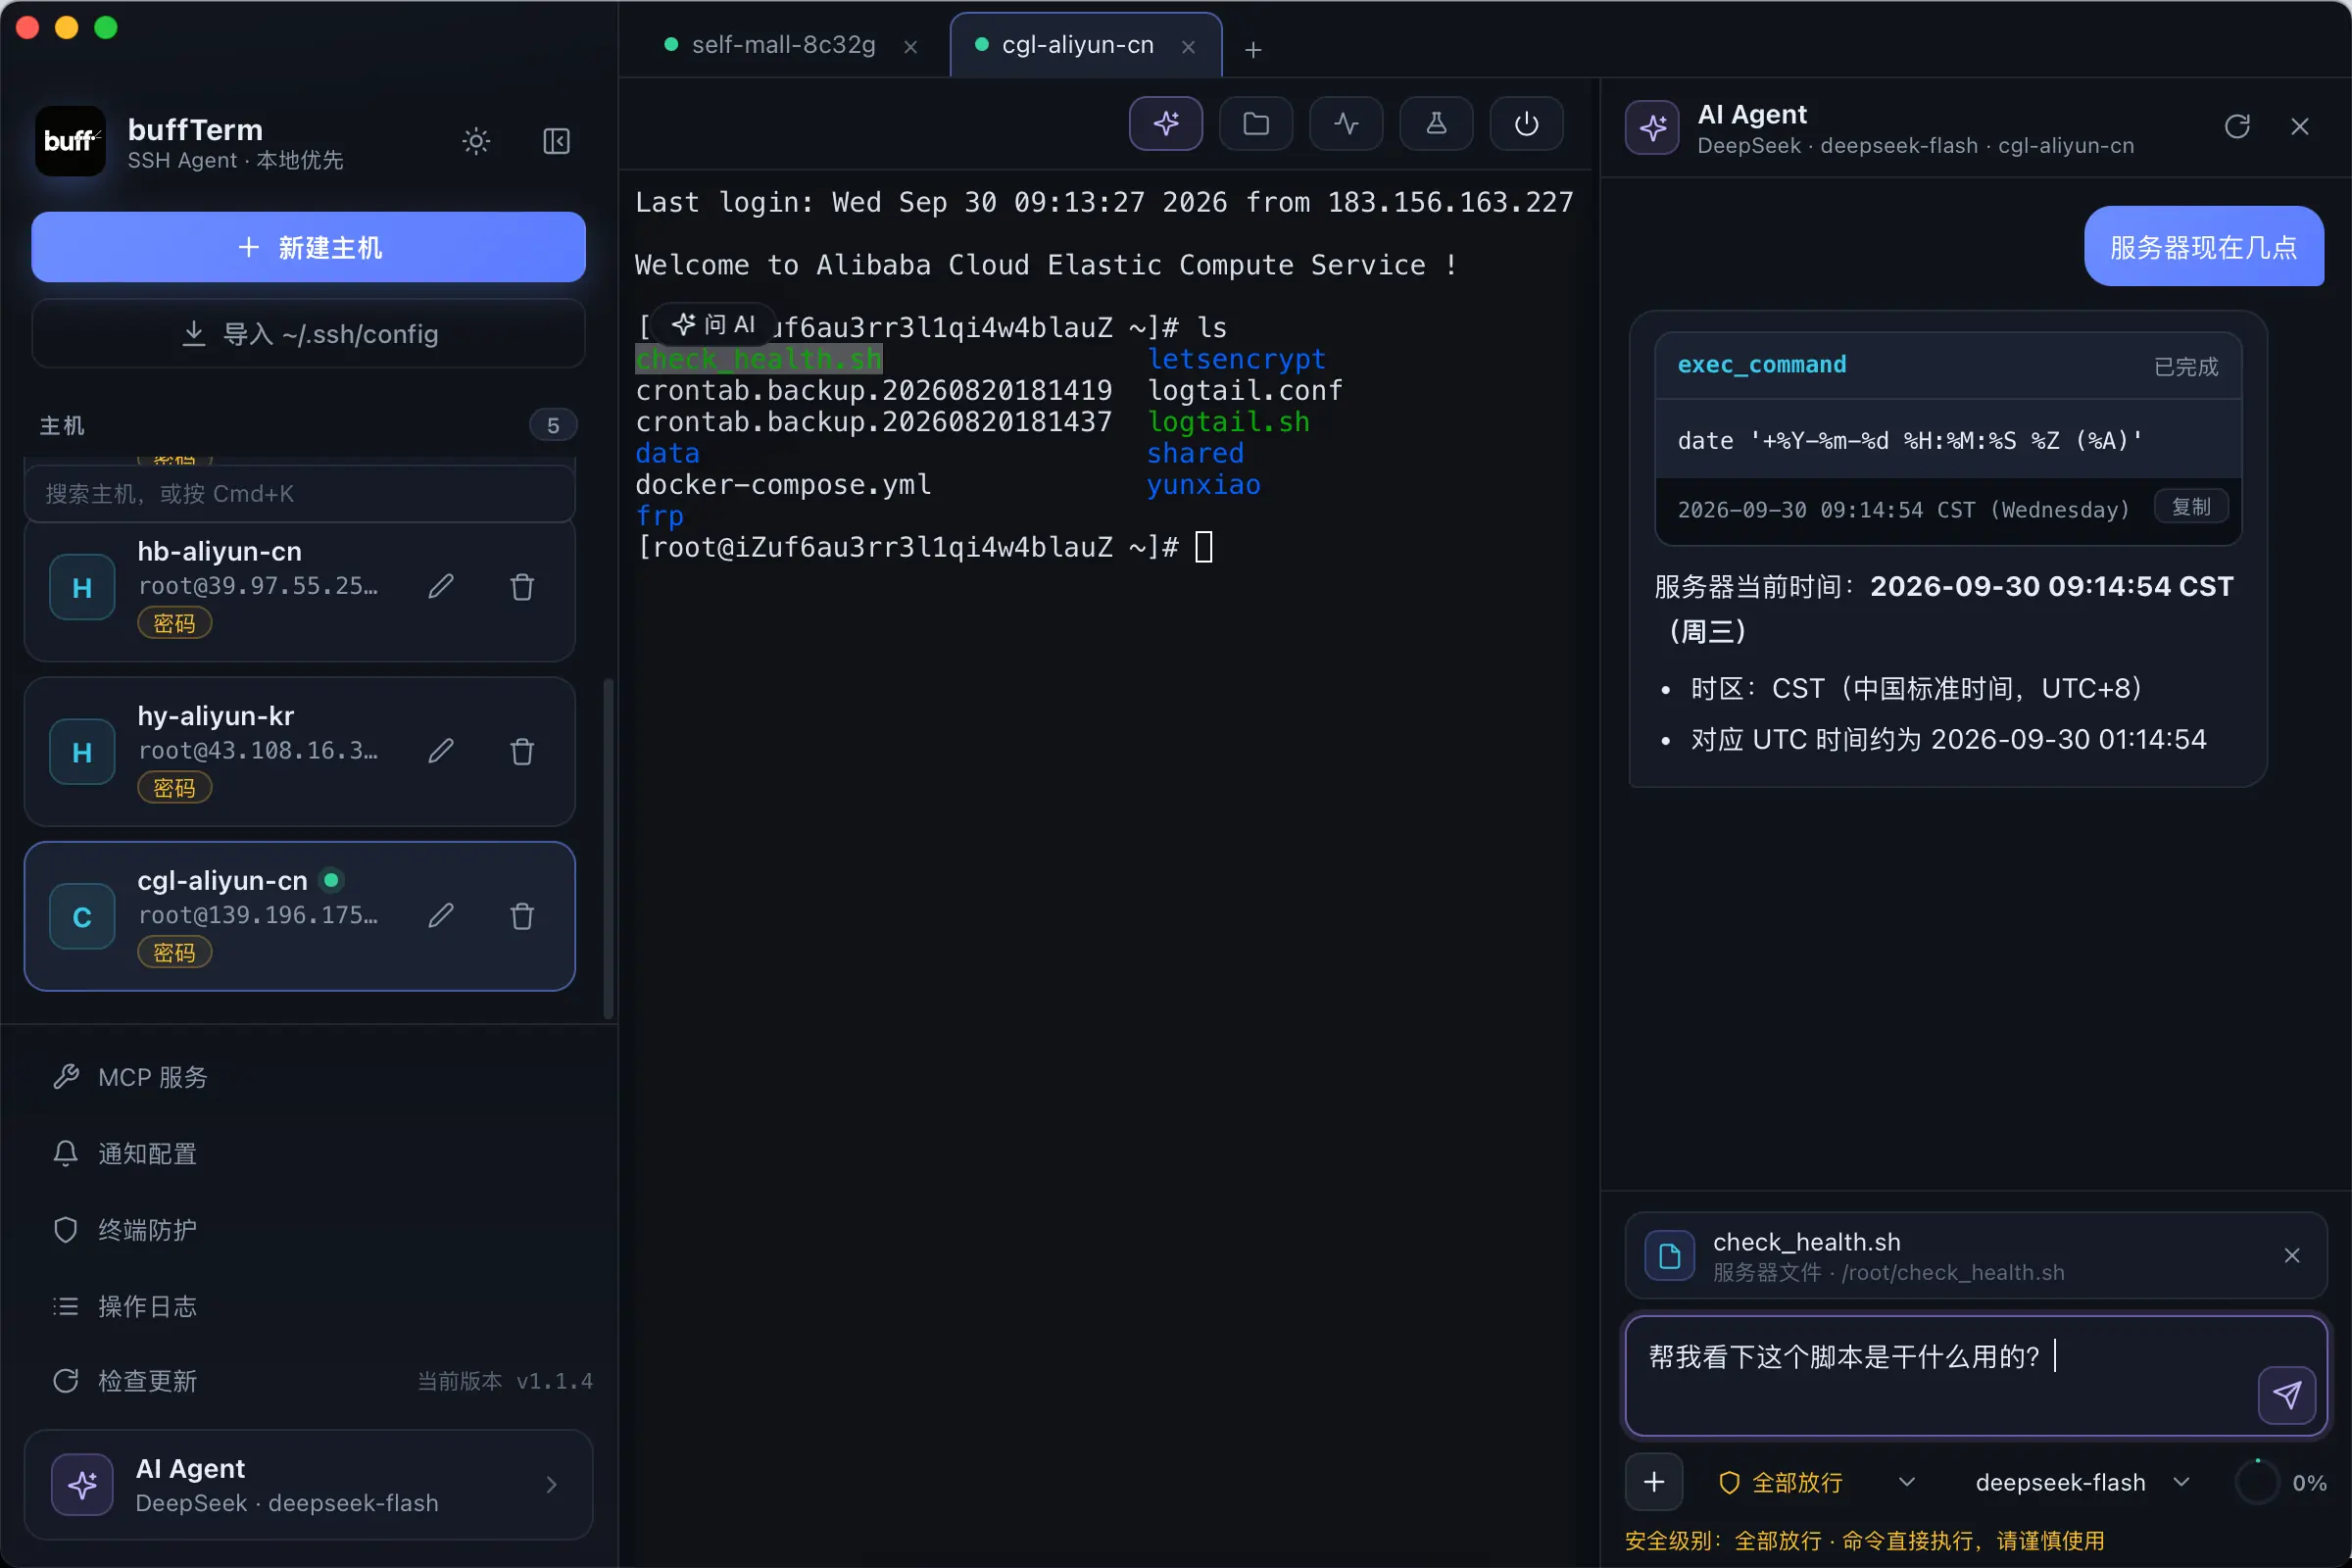This screenshot has width=2352, height=1568.
Task: Open the deepseek-flash model dropdown
Action: [2083, 1482]
